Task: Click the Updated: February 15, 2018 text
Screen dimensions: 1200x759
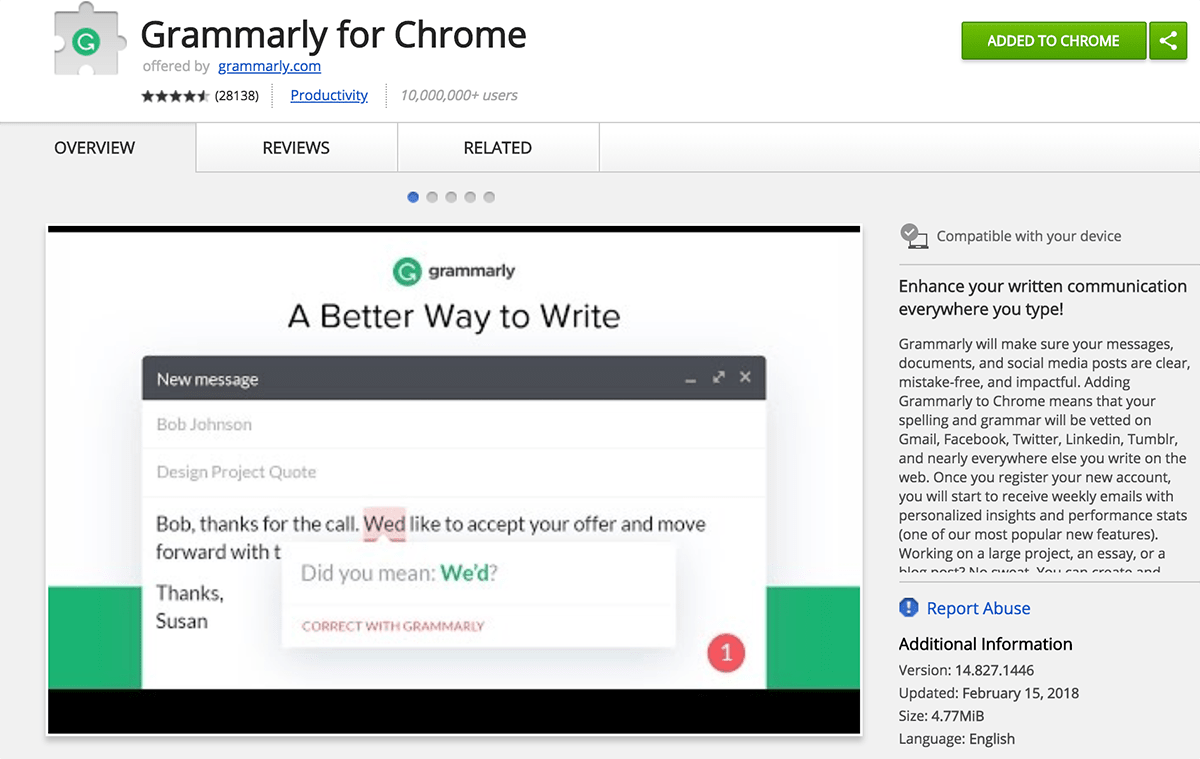Action: pos(989,693)
